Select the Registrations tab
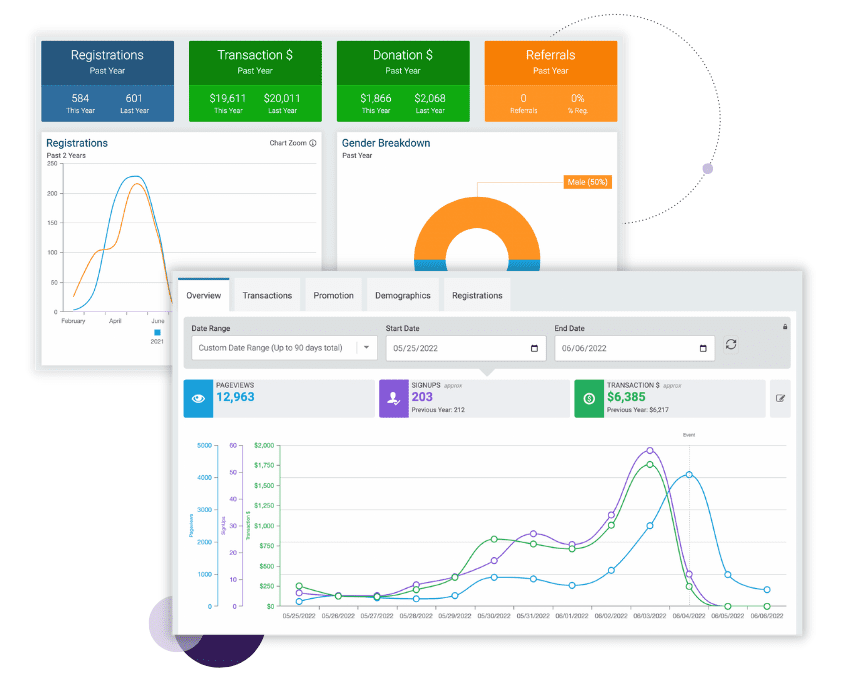Viewport: 841px width, 674px height. tap(477, 295)
